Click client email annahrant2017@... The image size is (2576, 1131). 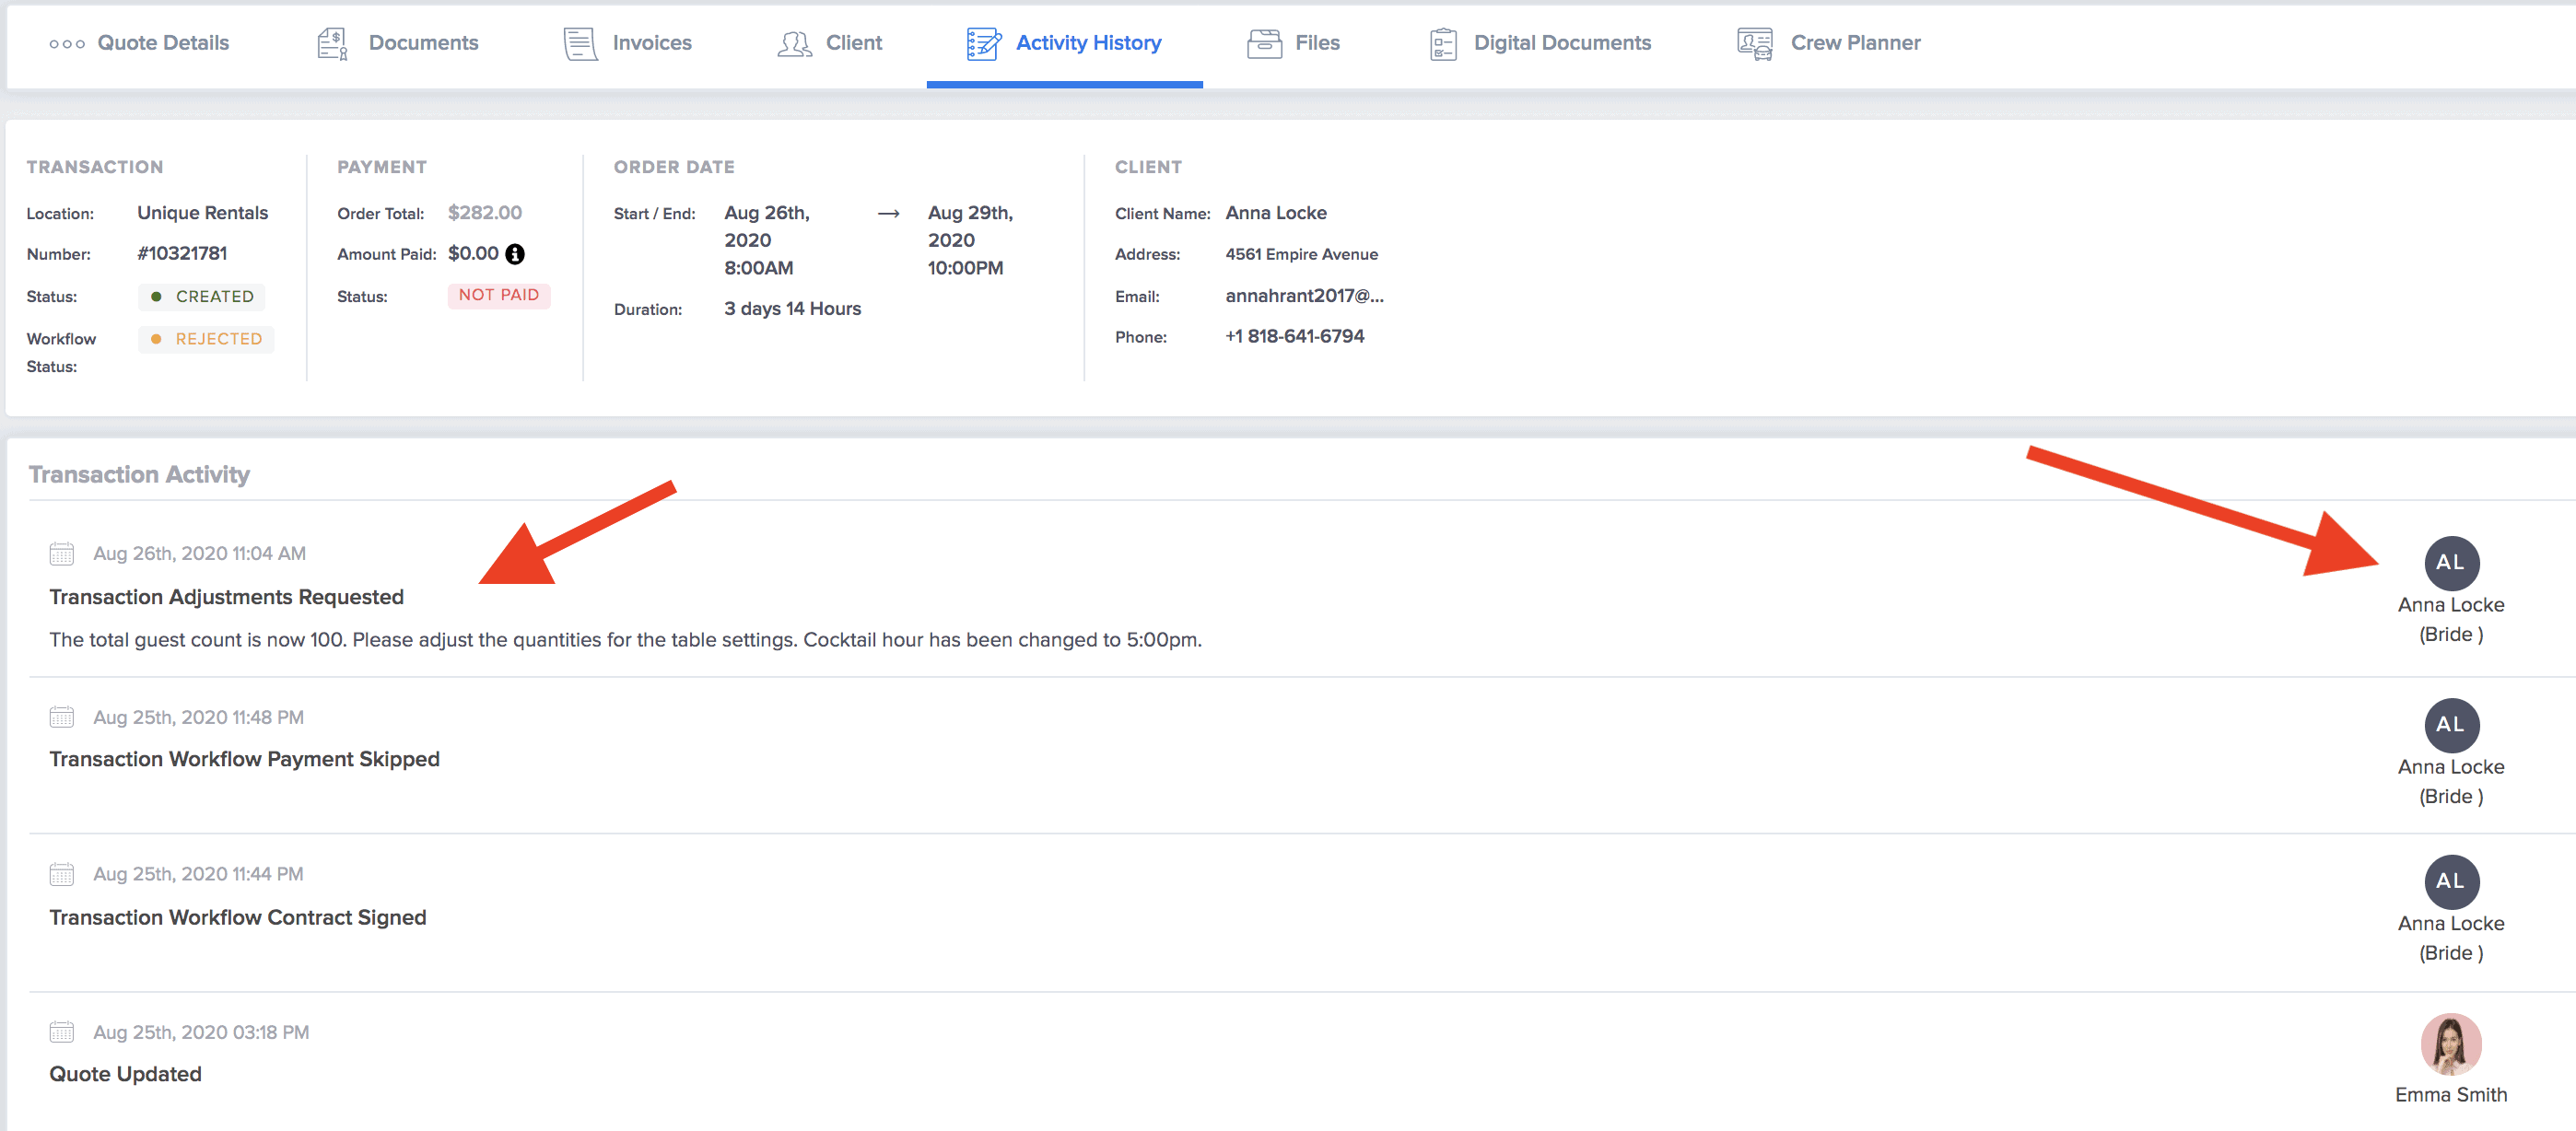[x=1304, y=296]
